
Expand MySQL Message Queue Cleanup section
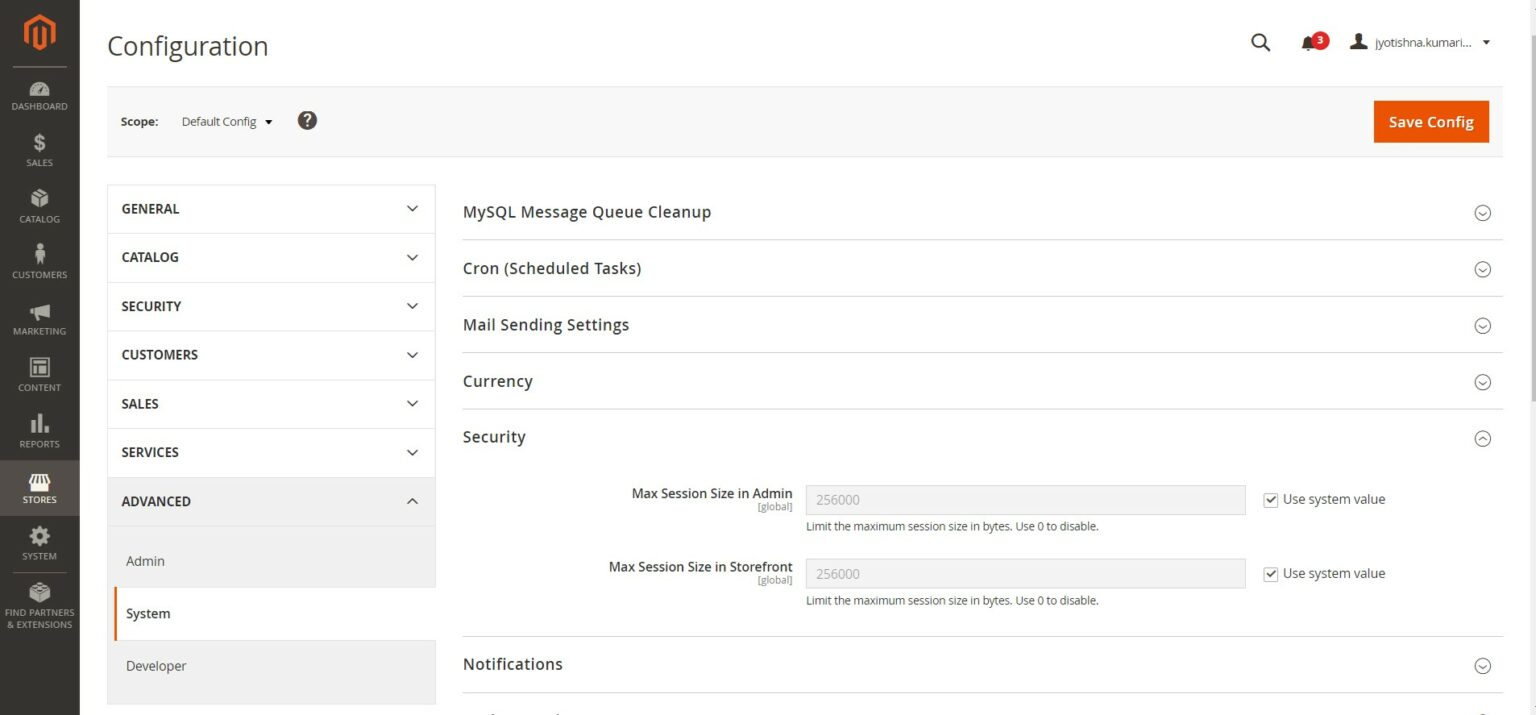[982, 212]
